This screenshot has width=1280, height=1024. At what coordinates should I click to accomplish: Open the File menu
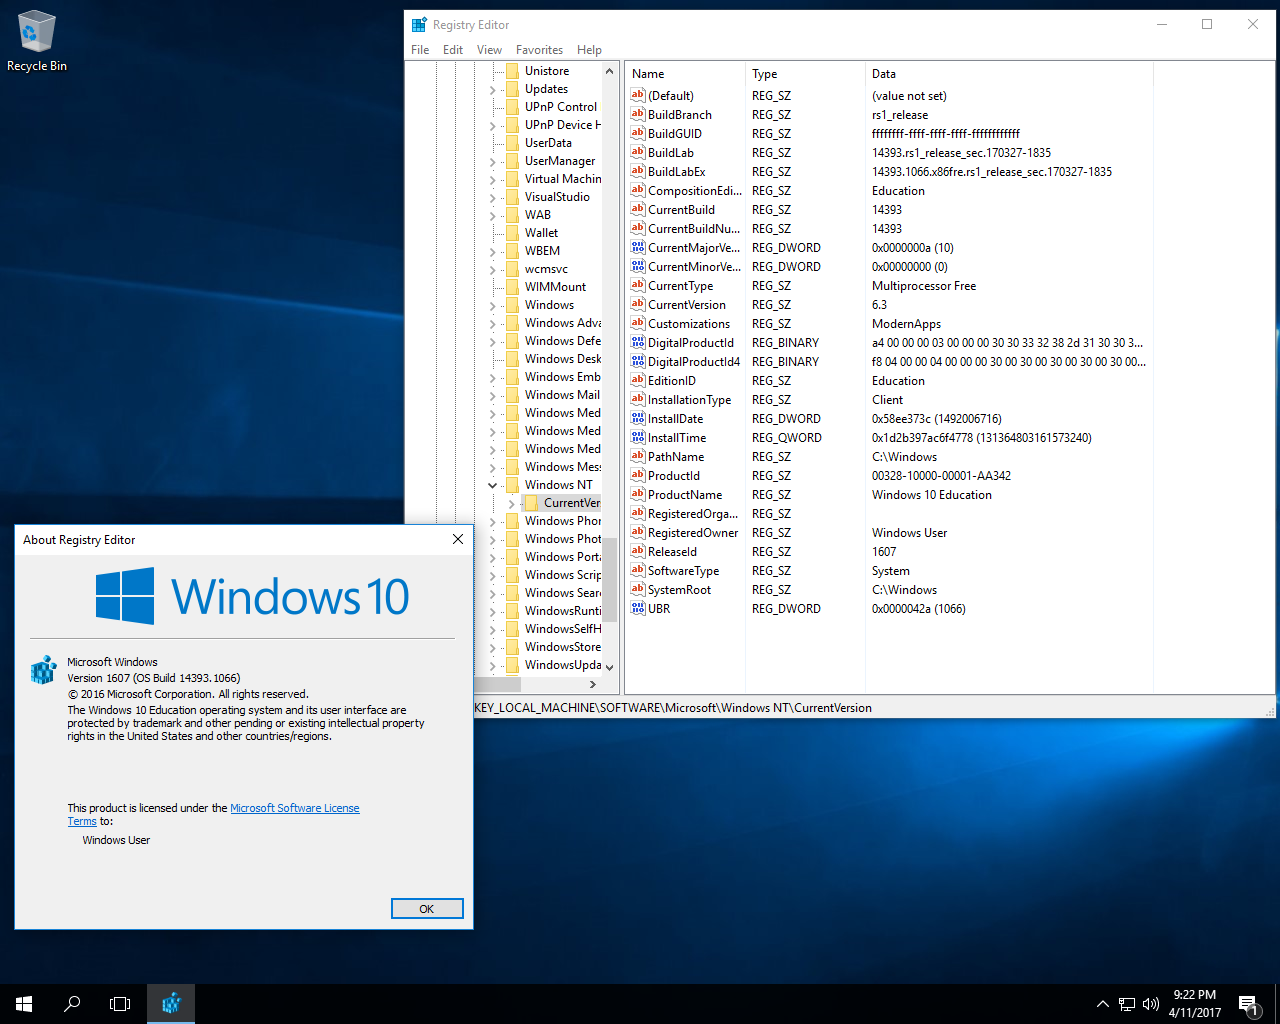point(420,50)
